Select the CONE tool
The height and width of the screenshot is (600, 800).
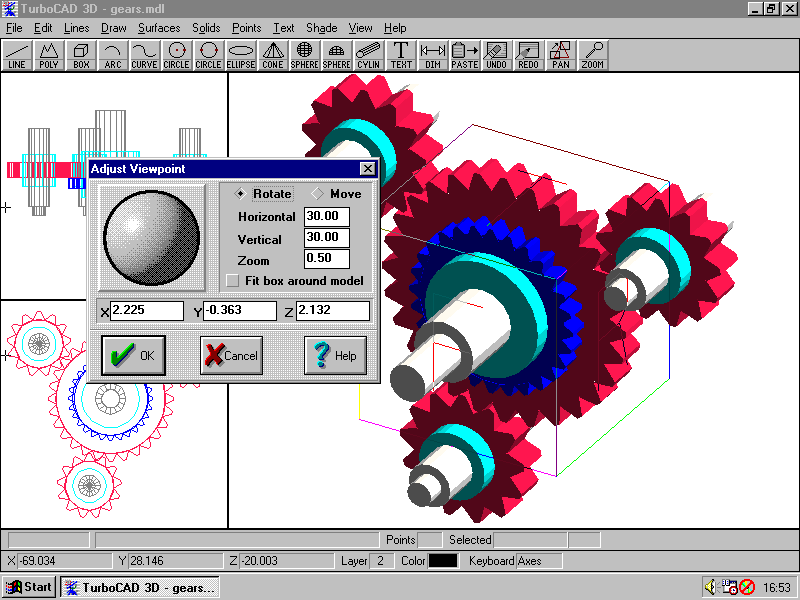272,55
